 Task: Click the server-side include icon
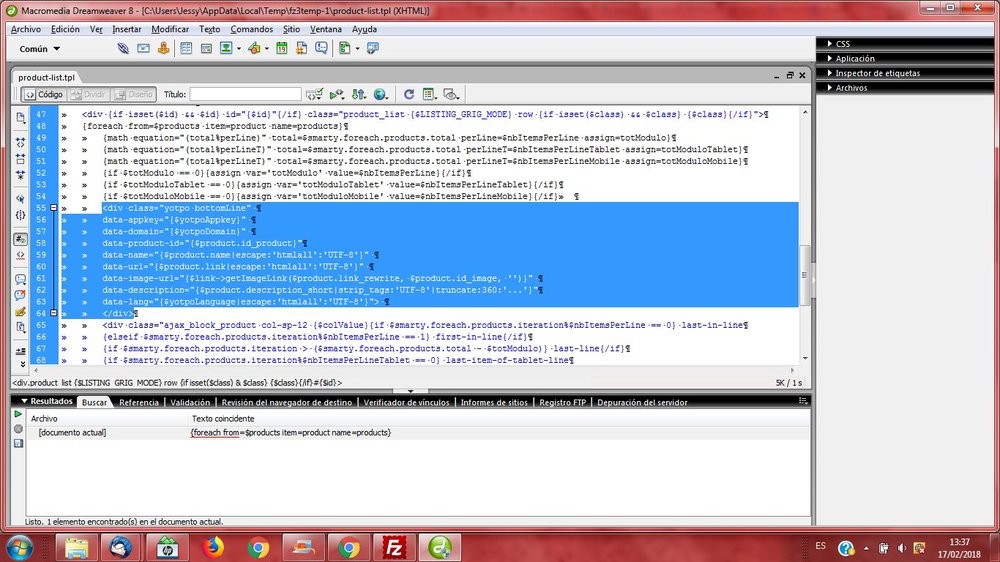(x=301, y=48)
